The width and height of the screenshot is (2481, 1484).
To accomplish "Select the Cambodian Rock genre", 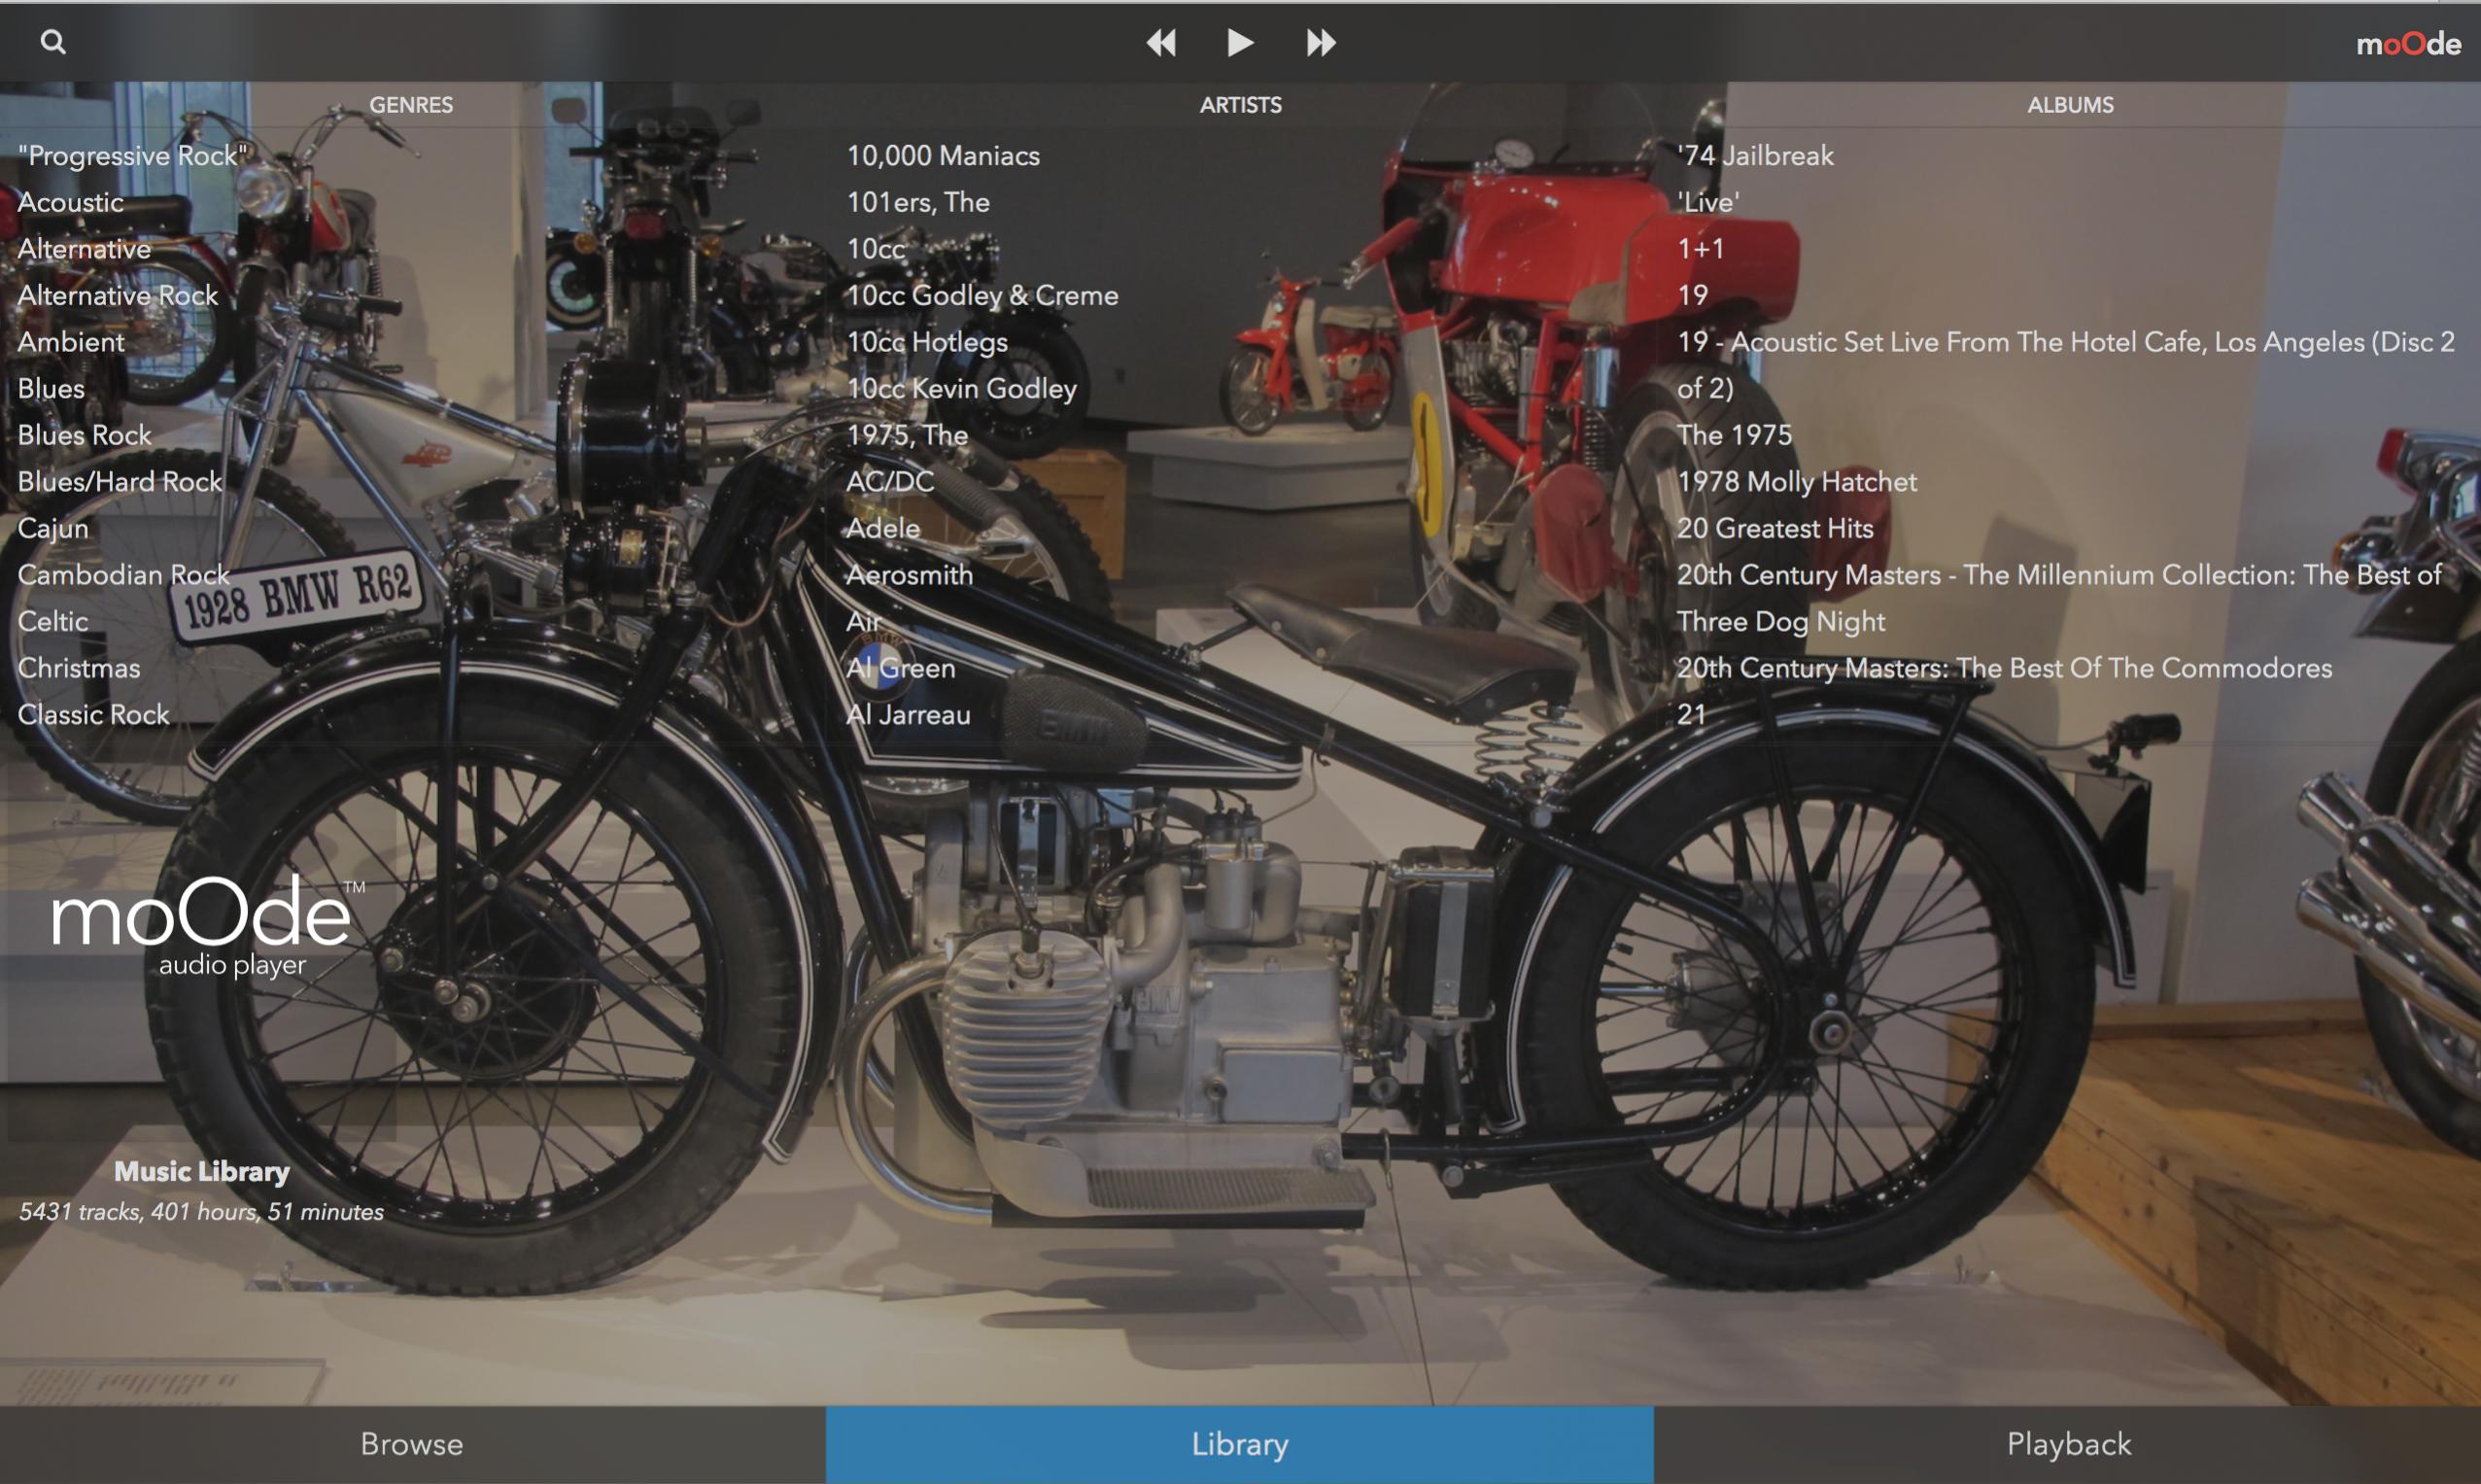I will click(124, 575).
